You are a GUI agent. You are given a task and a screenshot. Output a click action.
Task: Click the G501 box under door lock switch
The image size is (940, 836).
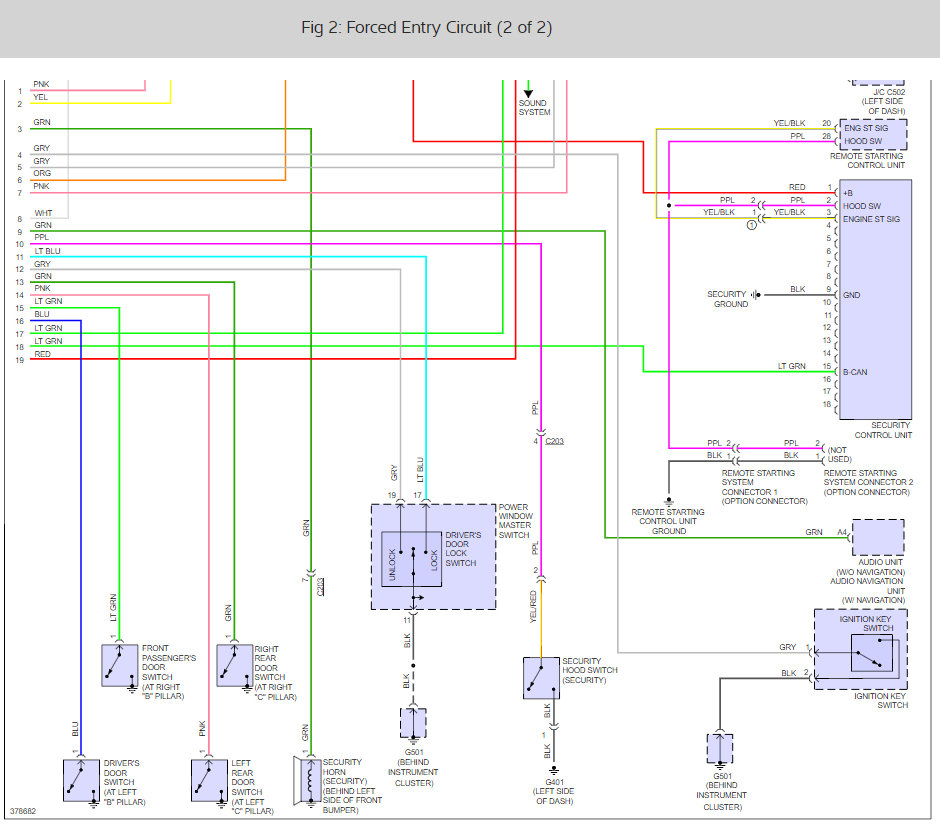pos(413,723)
